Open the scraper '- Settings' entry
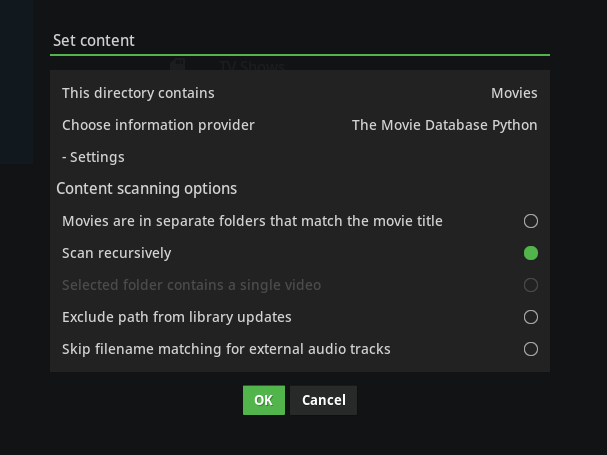This screenshot has height=455, width=607. coord(93,157)
